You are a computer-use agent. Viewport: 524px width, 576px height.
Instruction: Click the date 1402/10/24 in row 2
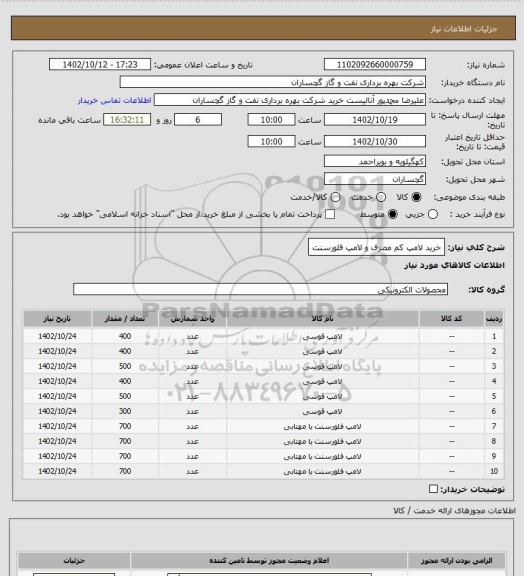pyautogui.click(x=57, y=351)
